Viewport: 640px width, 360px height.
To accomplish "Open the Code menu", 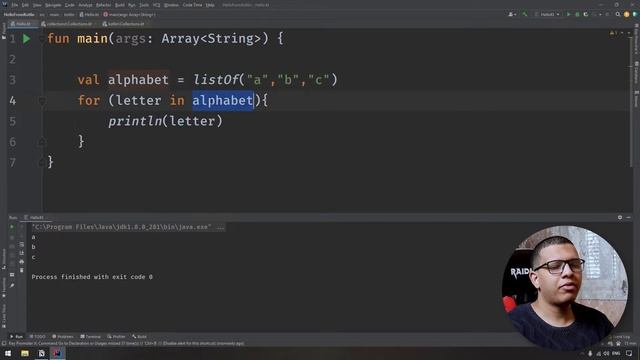I will 70,5.
